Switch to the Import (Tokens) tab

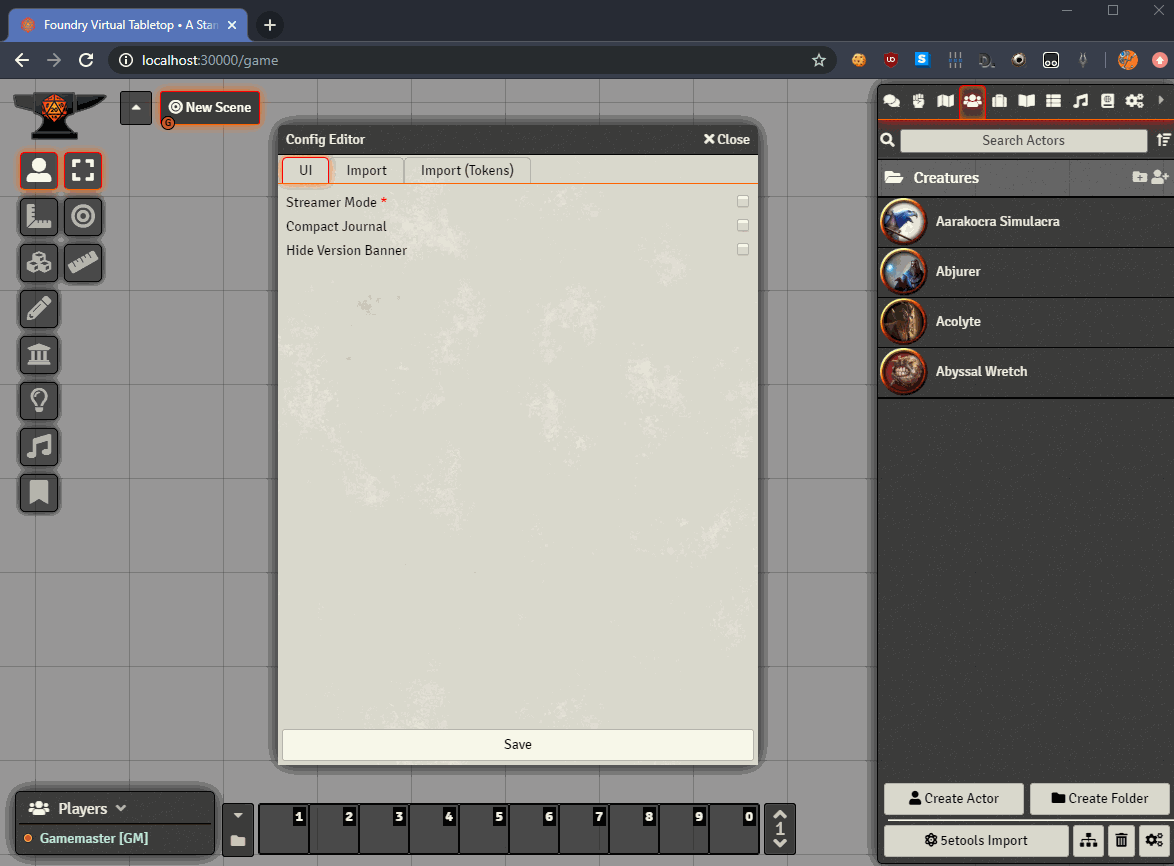pos(467,171)
